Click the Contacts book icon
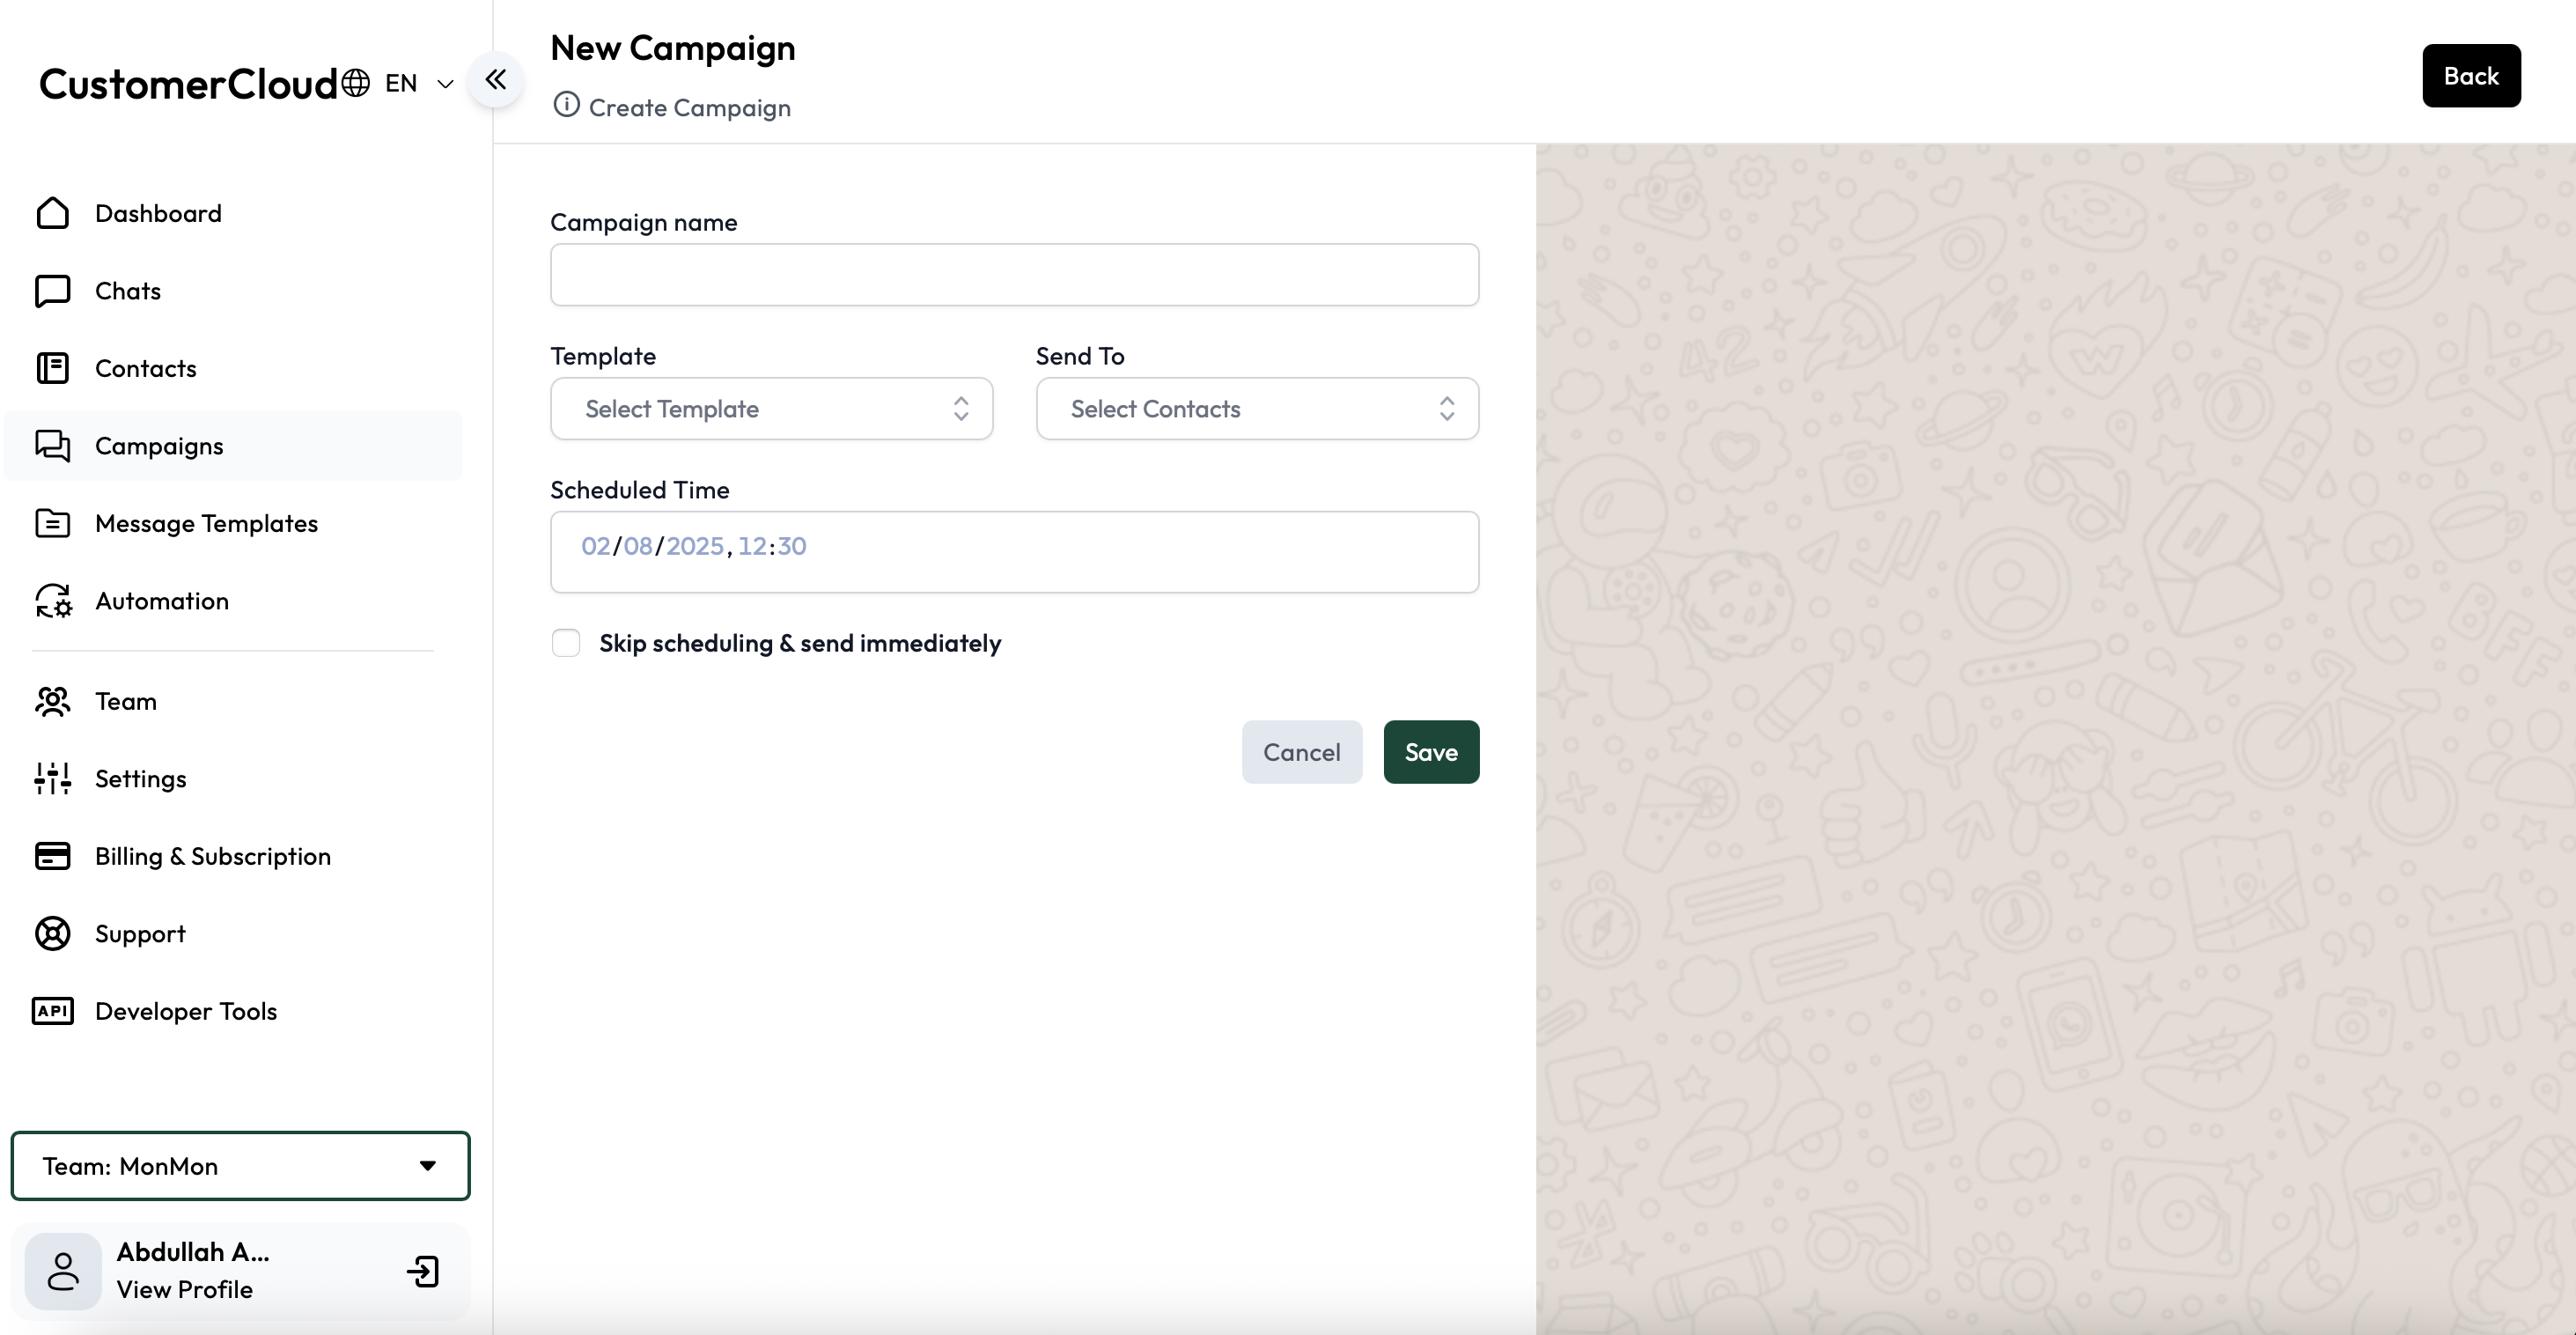 [x=52, y=368]
